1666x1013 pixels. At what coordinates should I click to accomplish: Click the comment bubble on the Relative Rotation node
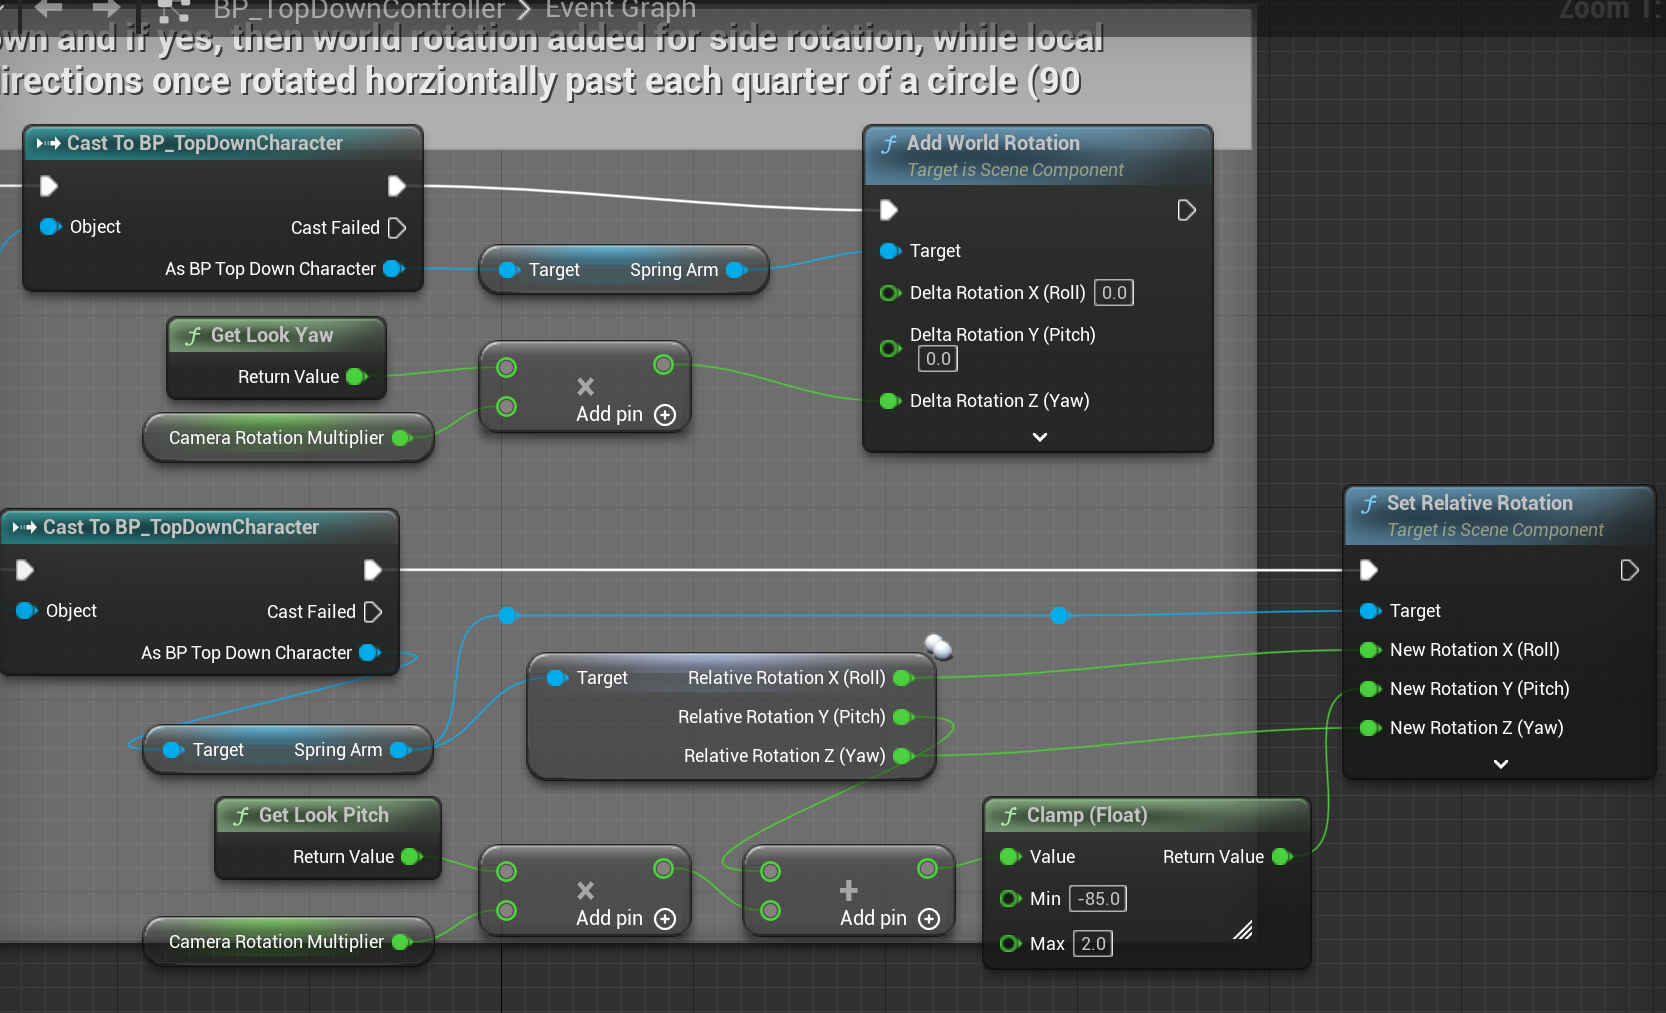click(938, 647)
